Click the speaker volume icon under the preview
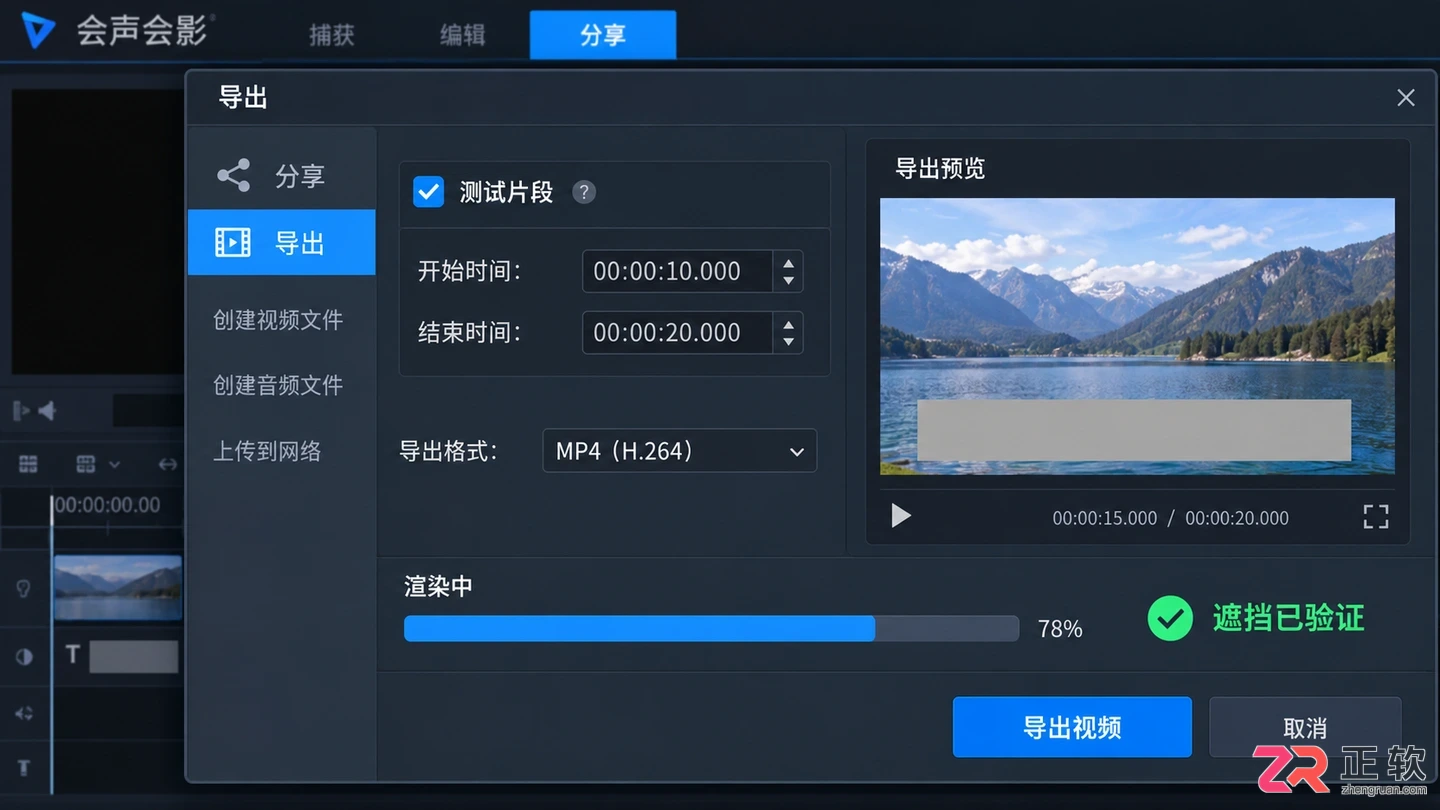1440x810 pixels. (46, 411)
